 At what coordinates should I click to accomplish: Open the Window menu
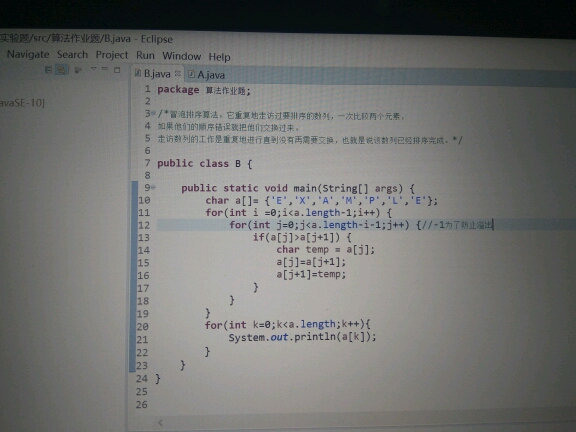pos(181,56)
